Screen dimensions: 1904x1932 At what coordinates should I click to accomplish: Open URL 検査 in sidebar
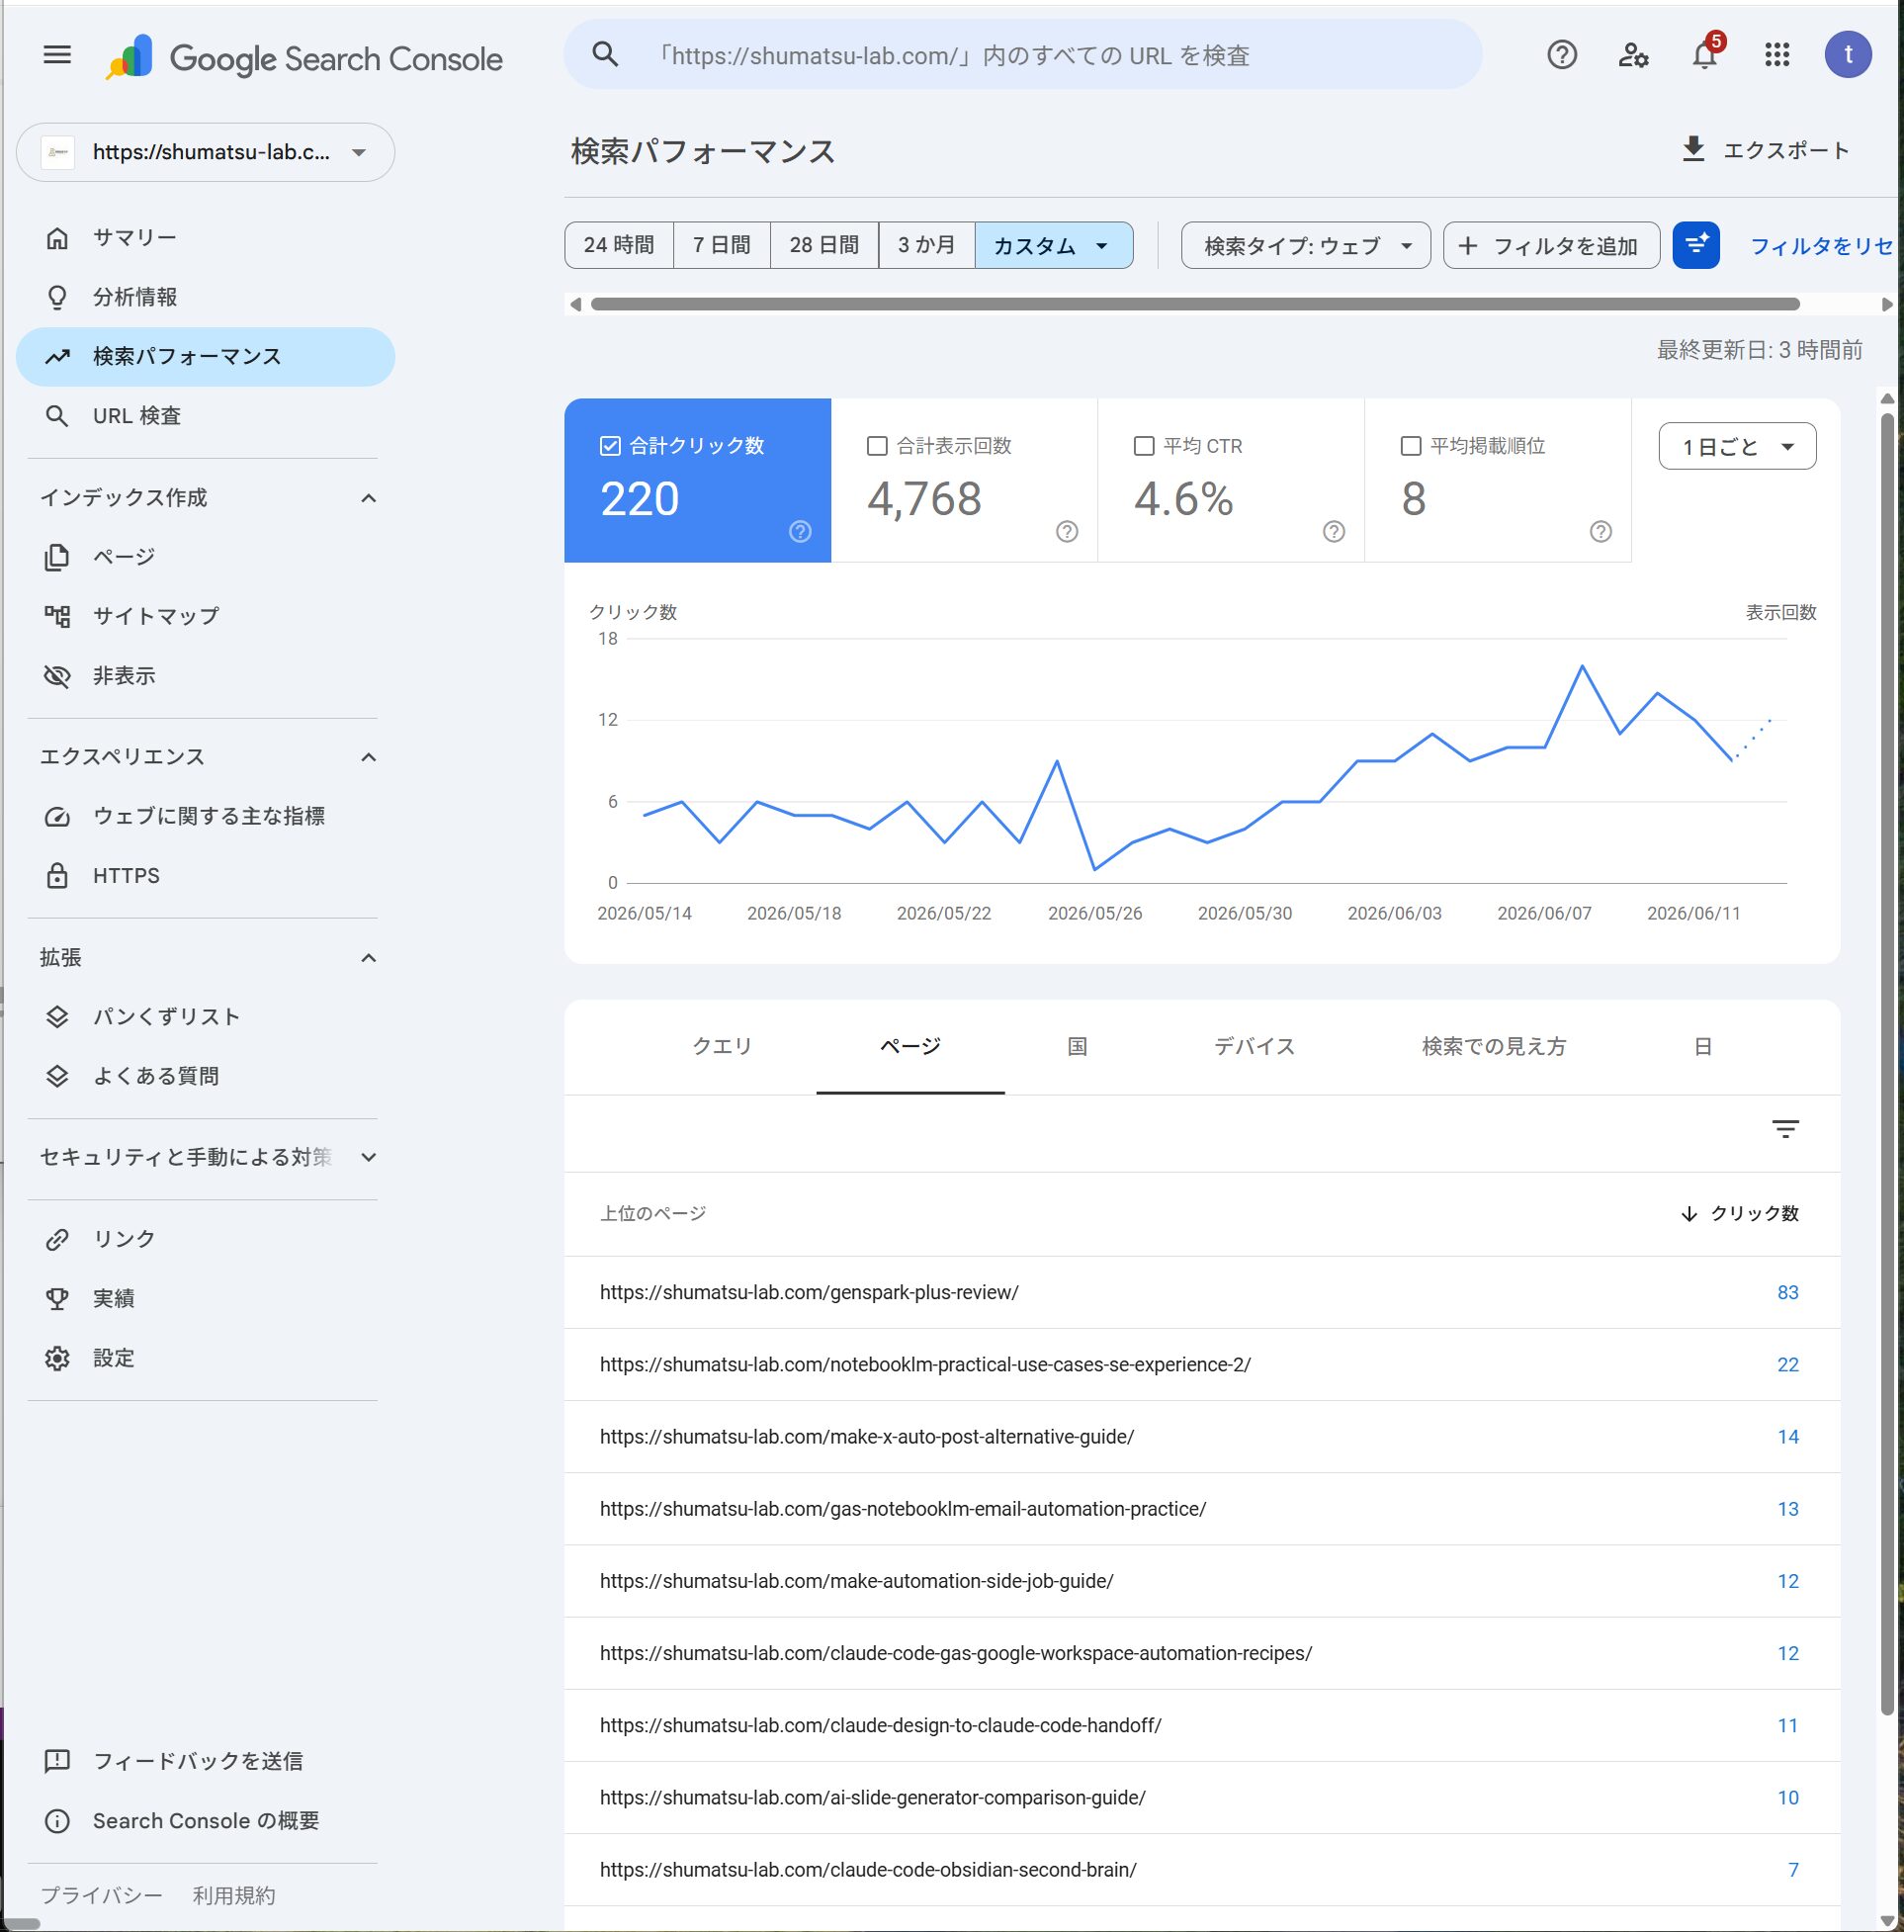tap(206, 416)
